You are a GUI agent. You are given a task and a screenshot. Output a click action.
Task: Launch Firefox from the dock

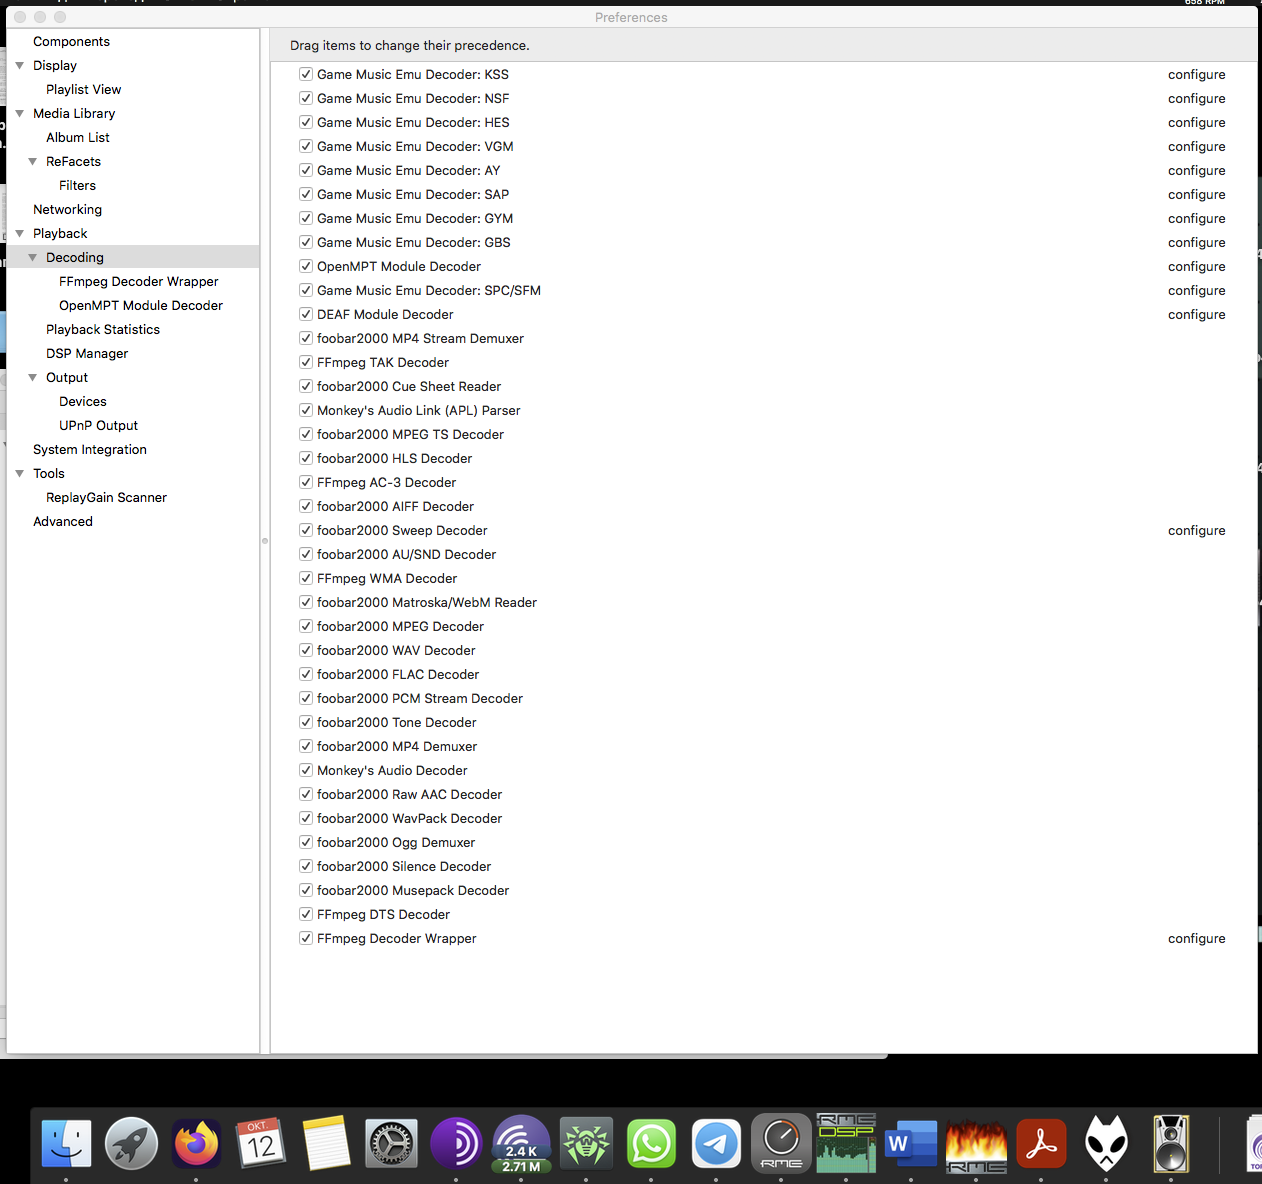pos(196,1143)
